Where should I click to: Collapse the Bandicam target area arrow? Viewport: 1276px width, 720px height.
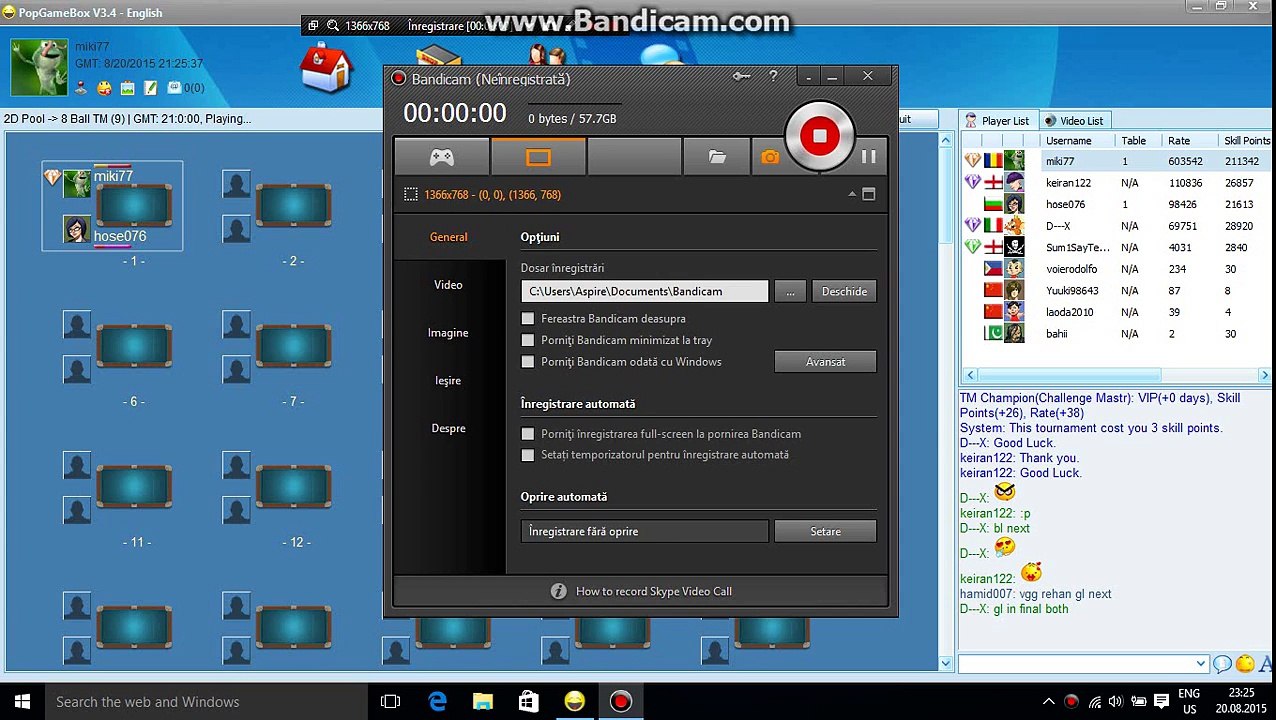coord(852,195)
